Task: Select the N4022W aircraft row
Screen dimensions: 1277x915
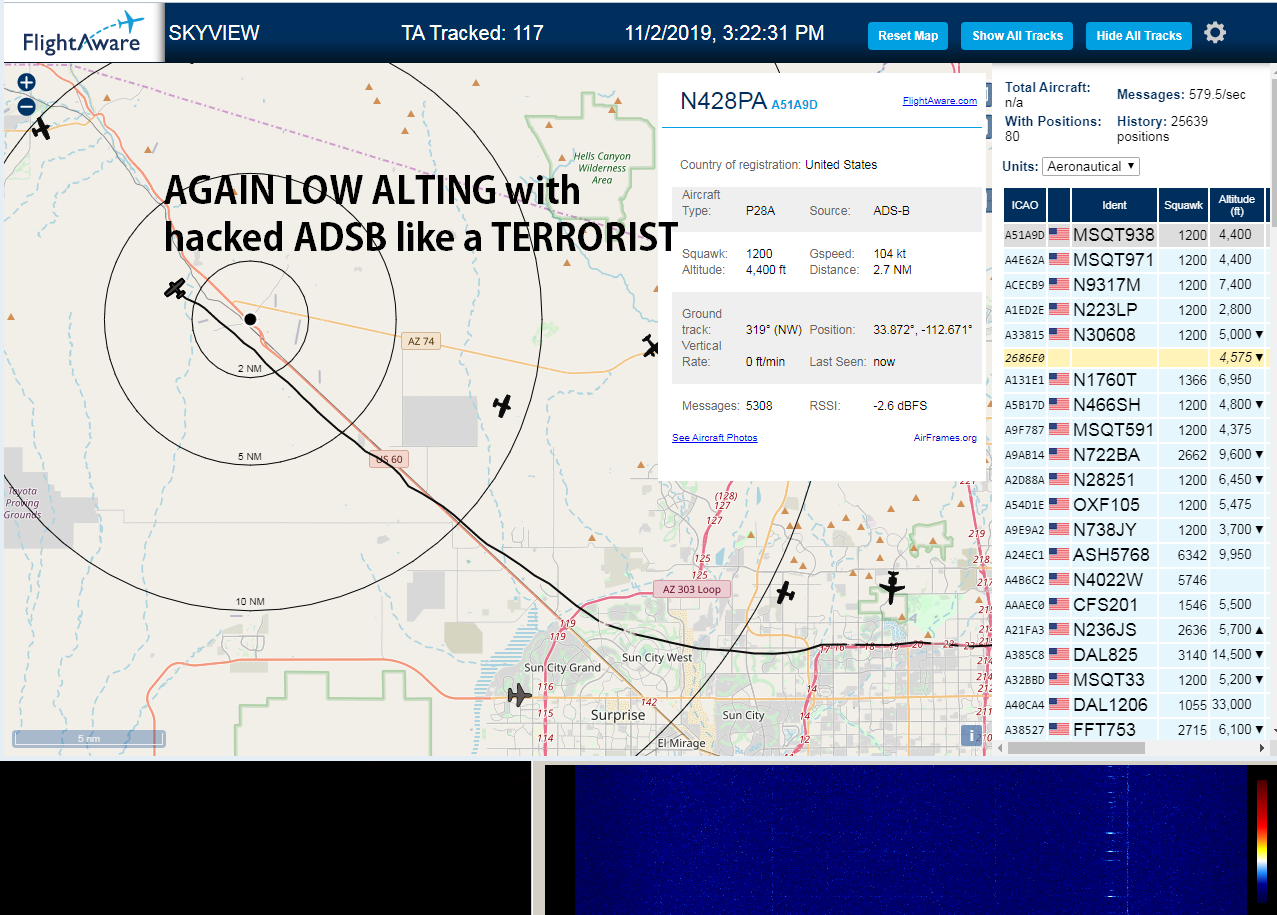Action: pyautogui.click(x=1136, y=580)
